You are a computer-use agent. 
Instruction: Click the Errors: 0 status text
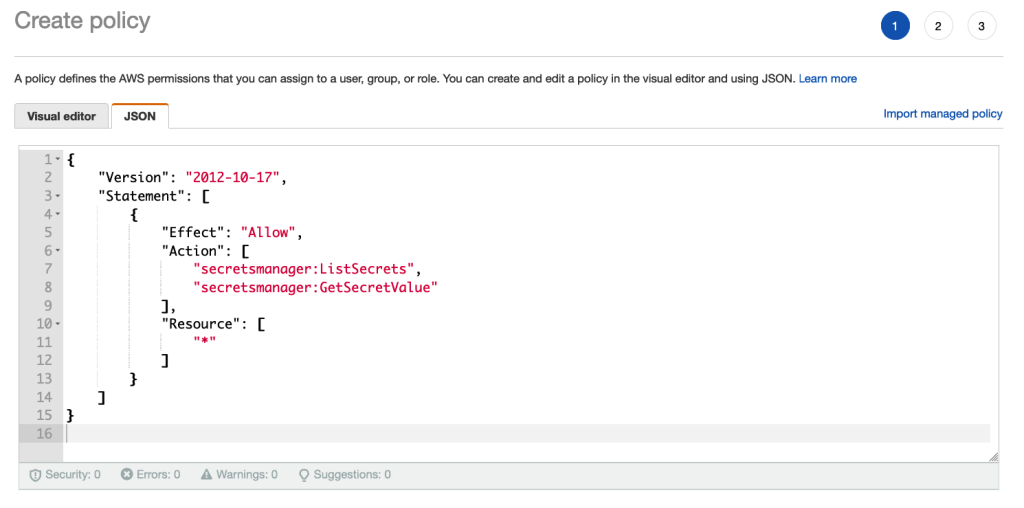tap(158, 475)
